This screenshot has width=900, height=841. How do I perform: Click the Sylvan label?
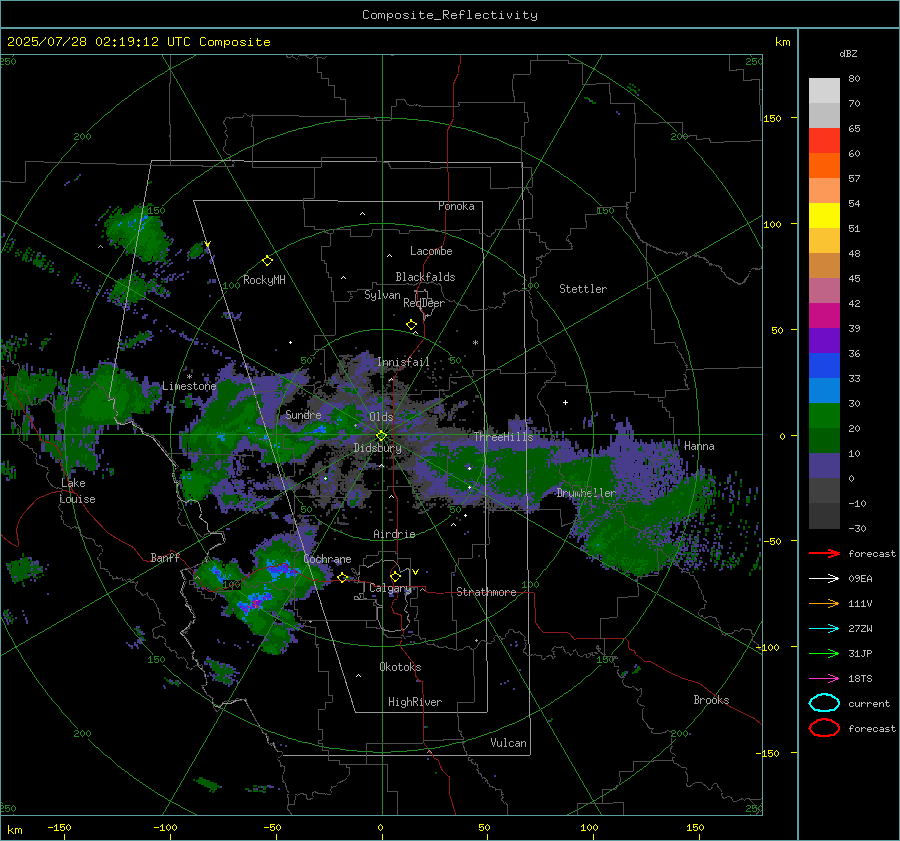382,295
